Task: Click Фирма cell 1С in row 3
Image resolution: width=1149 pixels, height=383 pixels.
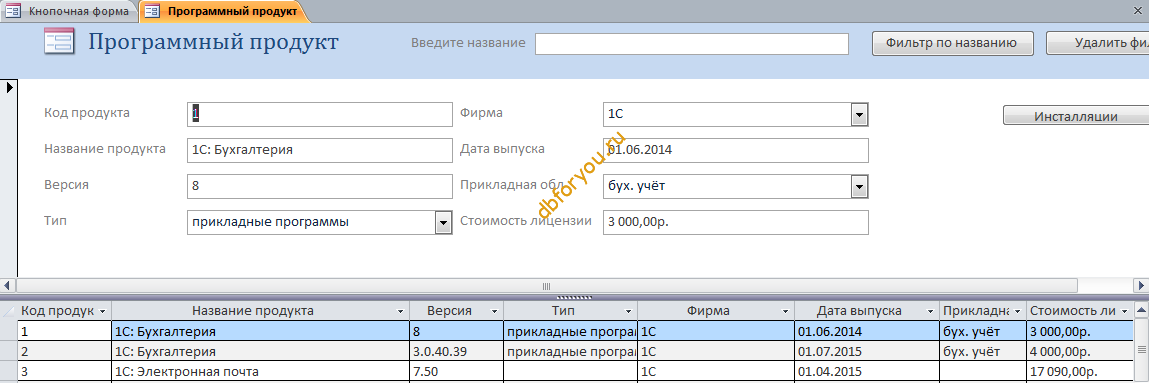Action: pyautogui.click(x=717, y=371)
